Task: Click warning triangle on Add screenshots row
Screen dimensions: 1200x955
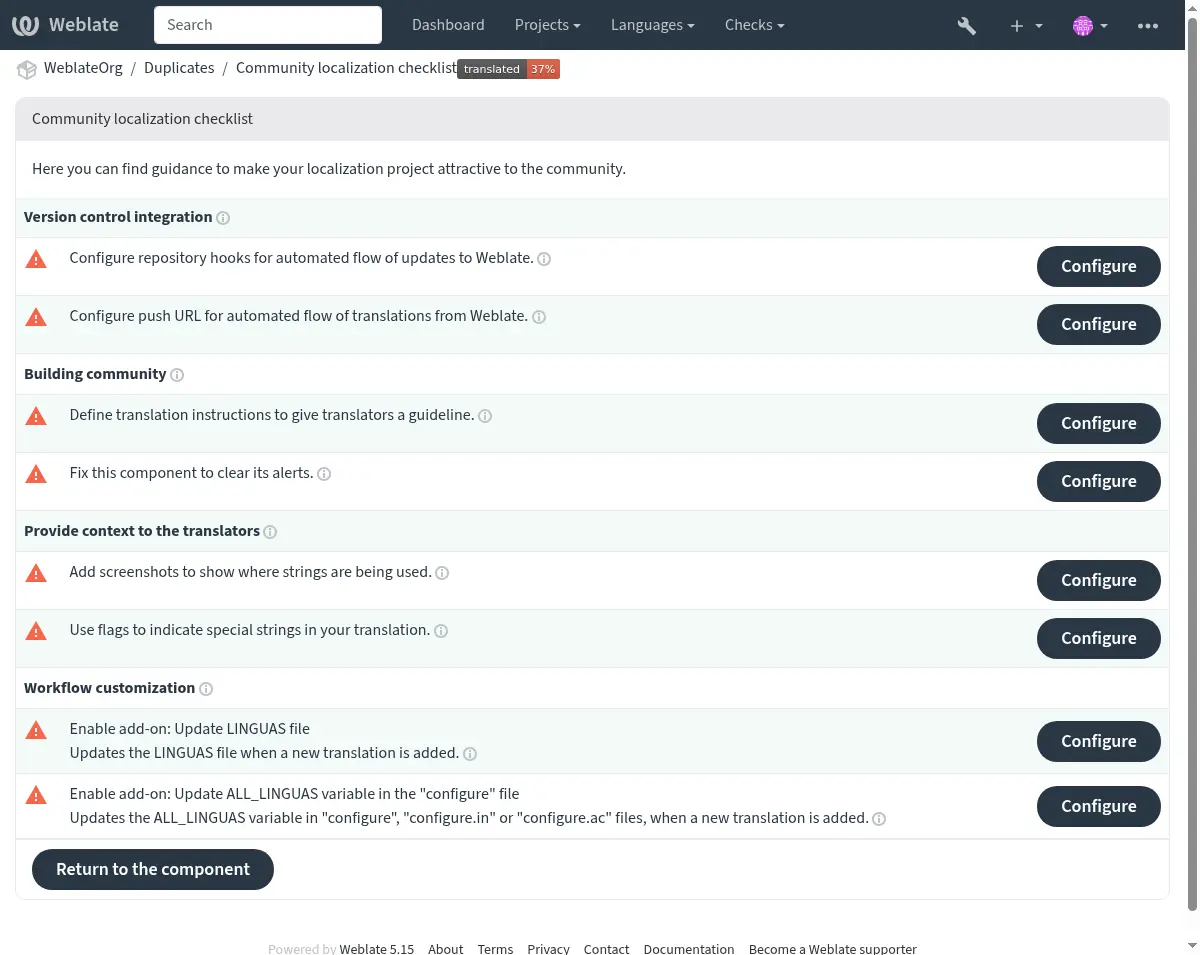Action: pos(36,573)
